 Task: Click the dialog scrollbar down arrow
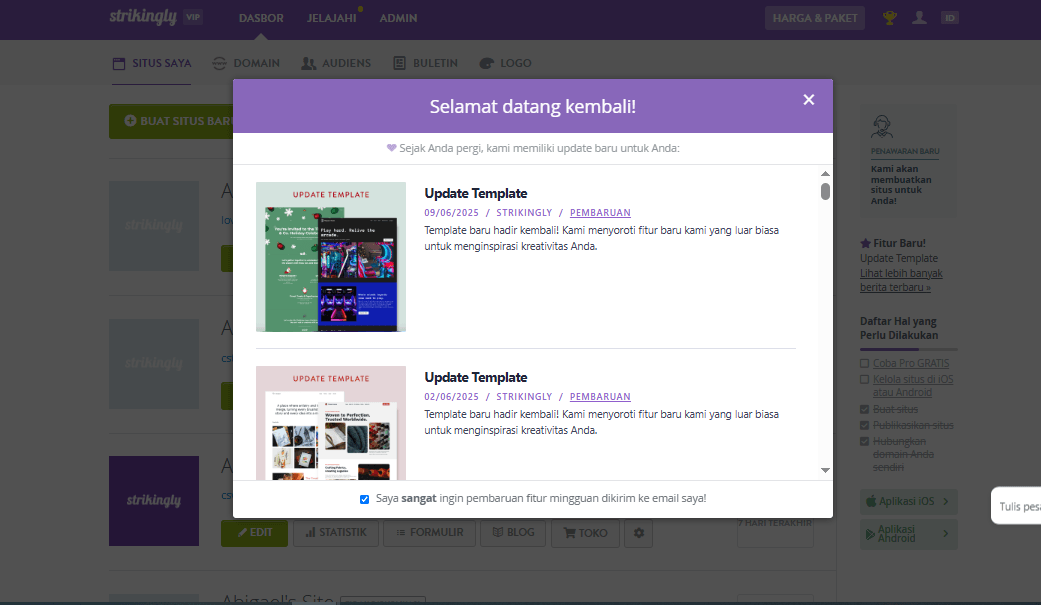tap(825, 470)
